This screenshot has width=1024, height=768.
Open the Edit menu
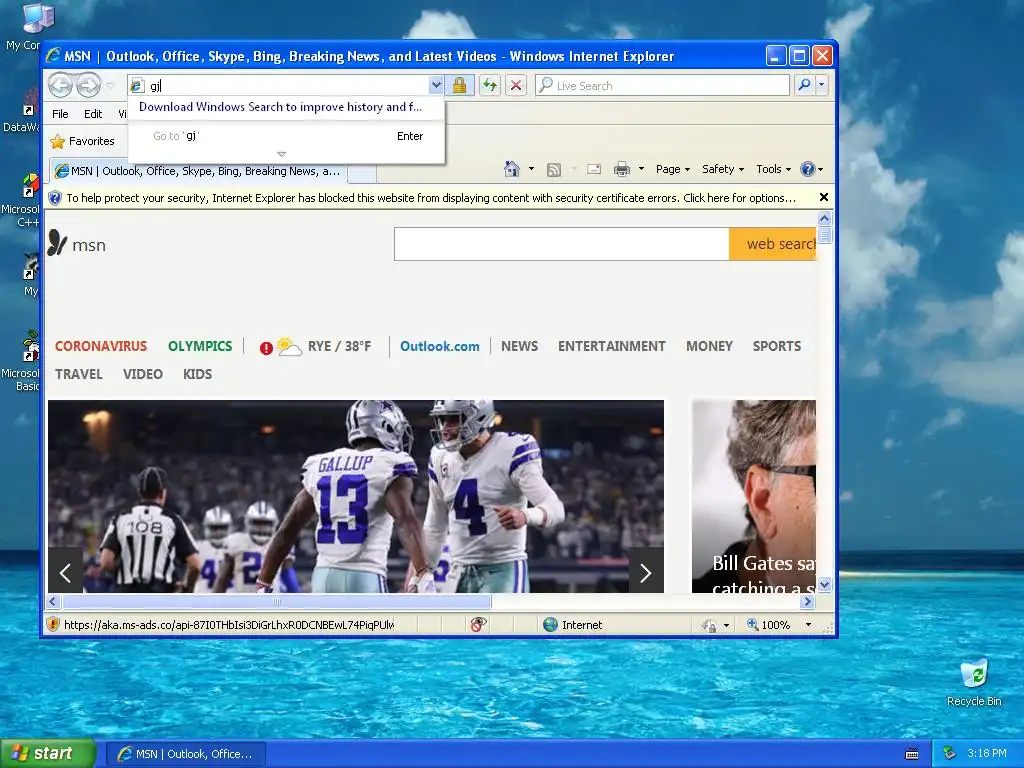(93, 114)
